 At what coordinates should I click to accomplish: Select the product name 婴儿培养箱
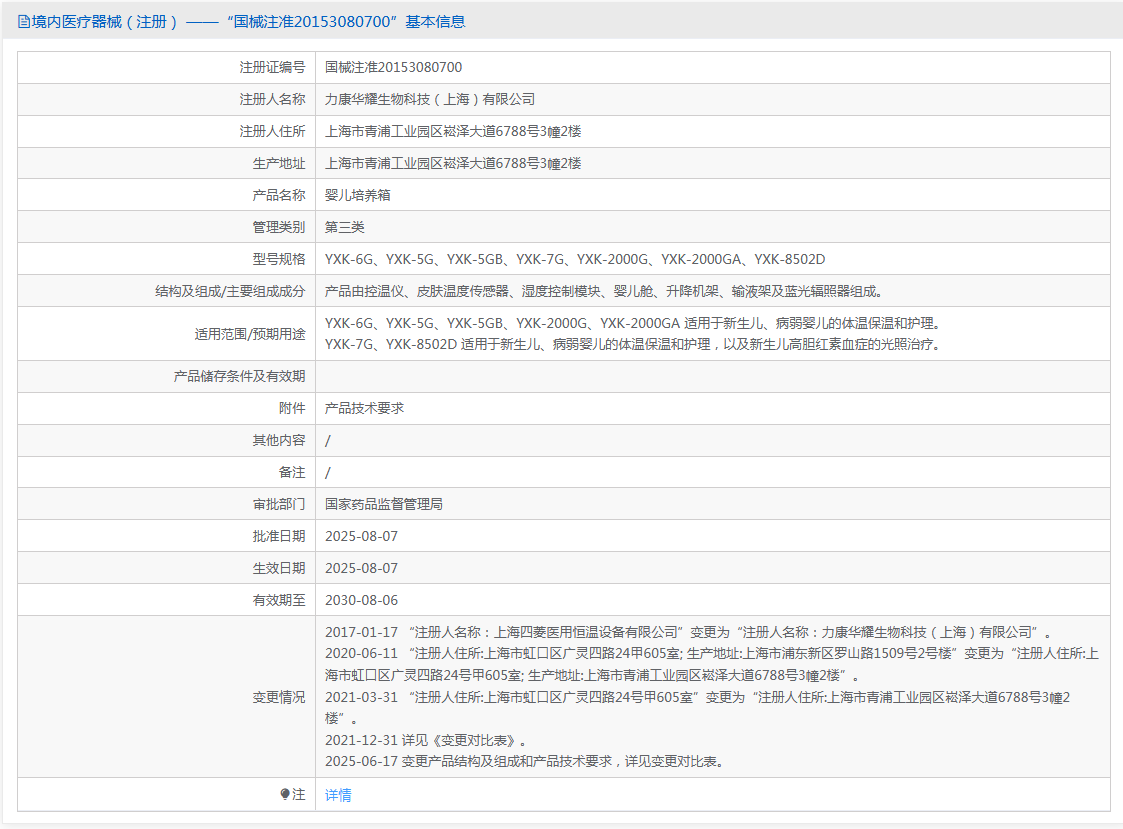click(358, 195)
